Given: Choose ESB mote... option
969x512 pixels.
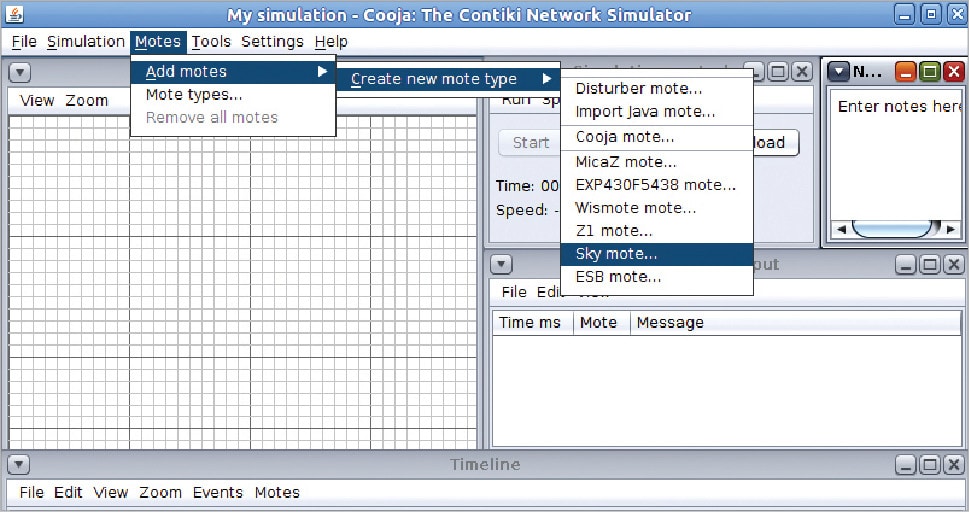Looking at the screenshot, I should tap(657, 277).
